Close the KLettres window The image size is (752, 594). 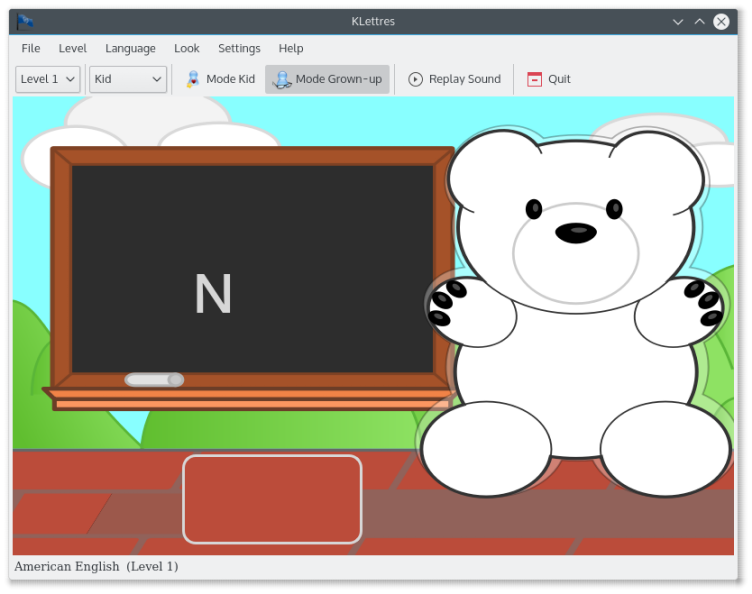(x=721, y=21)
